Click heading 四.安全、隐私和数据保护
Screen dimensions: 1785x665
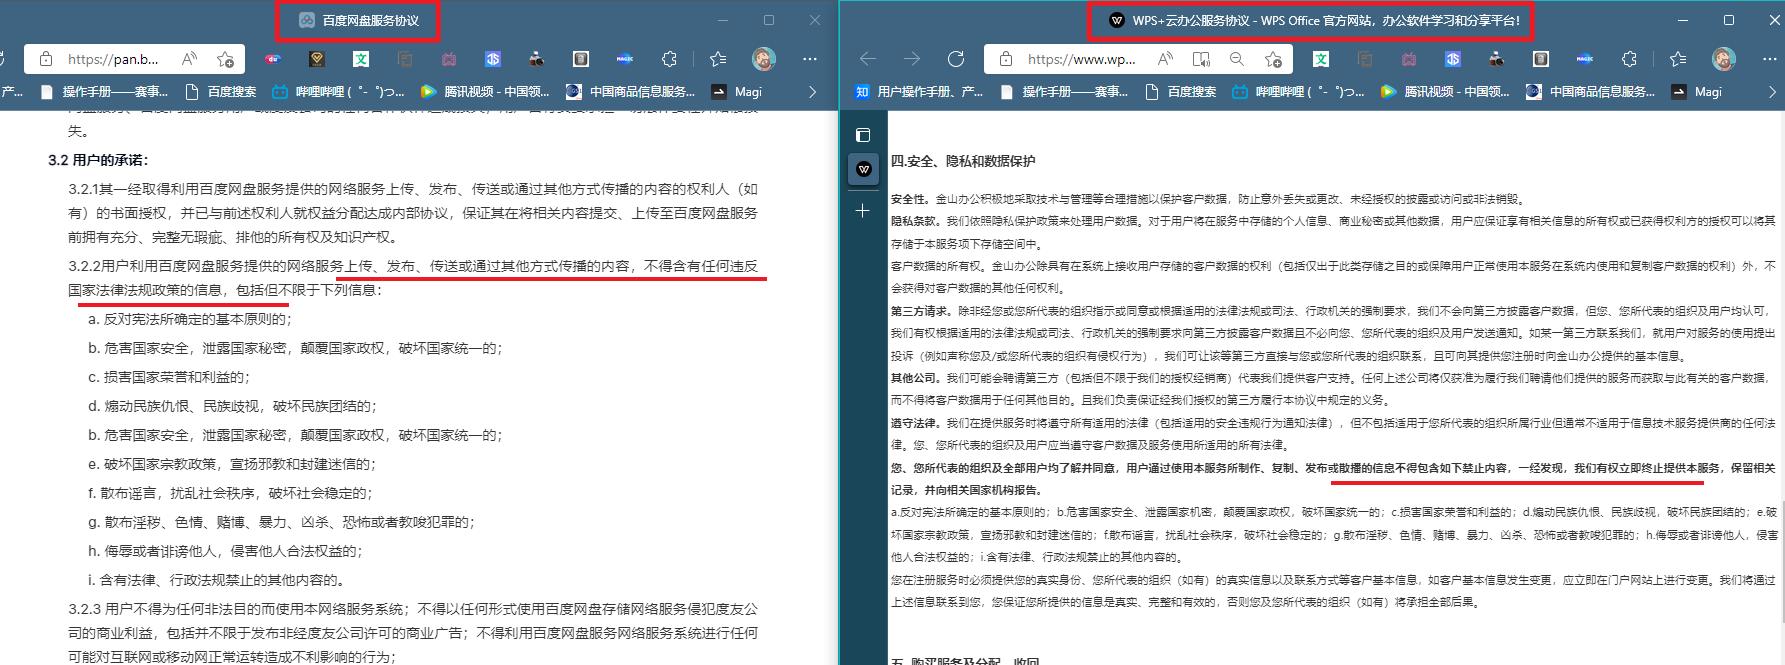tap(963, 161)
